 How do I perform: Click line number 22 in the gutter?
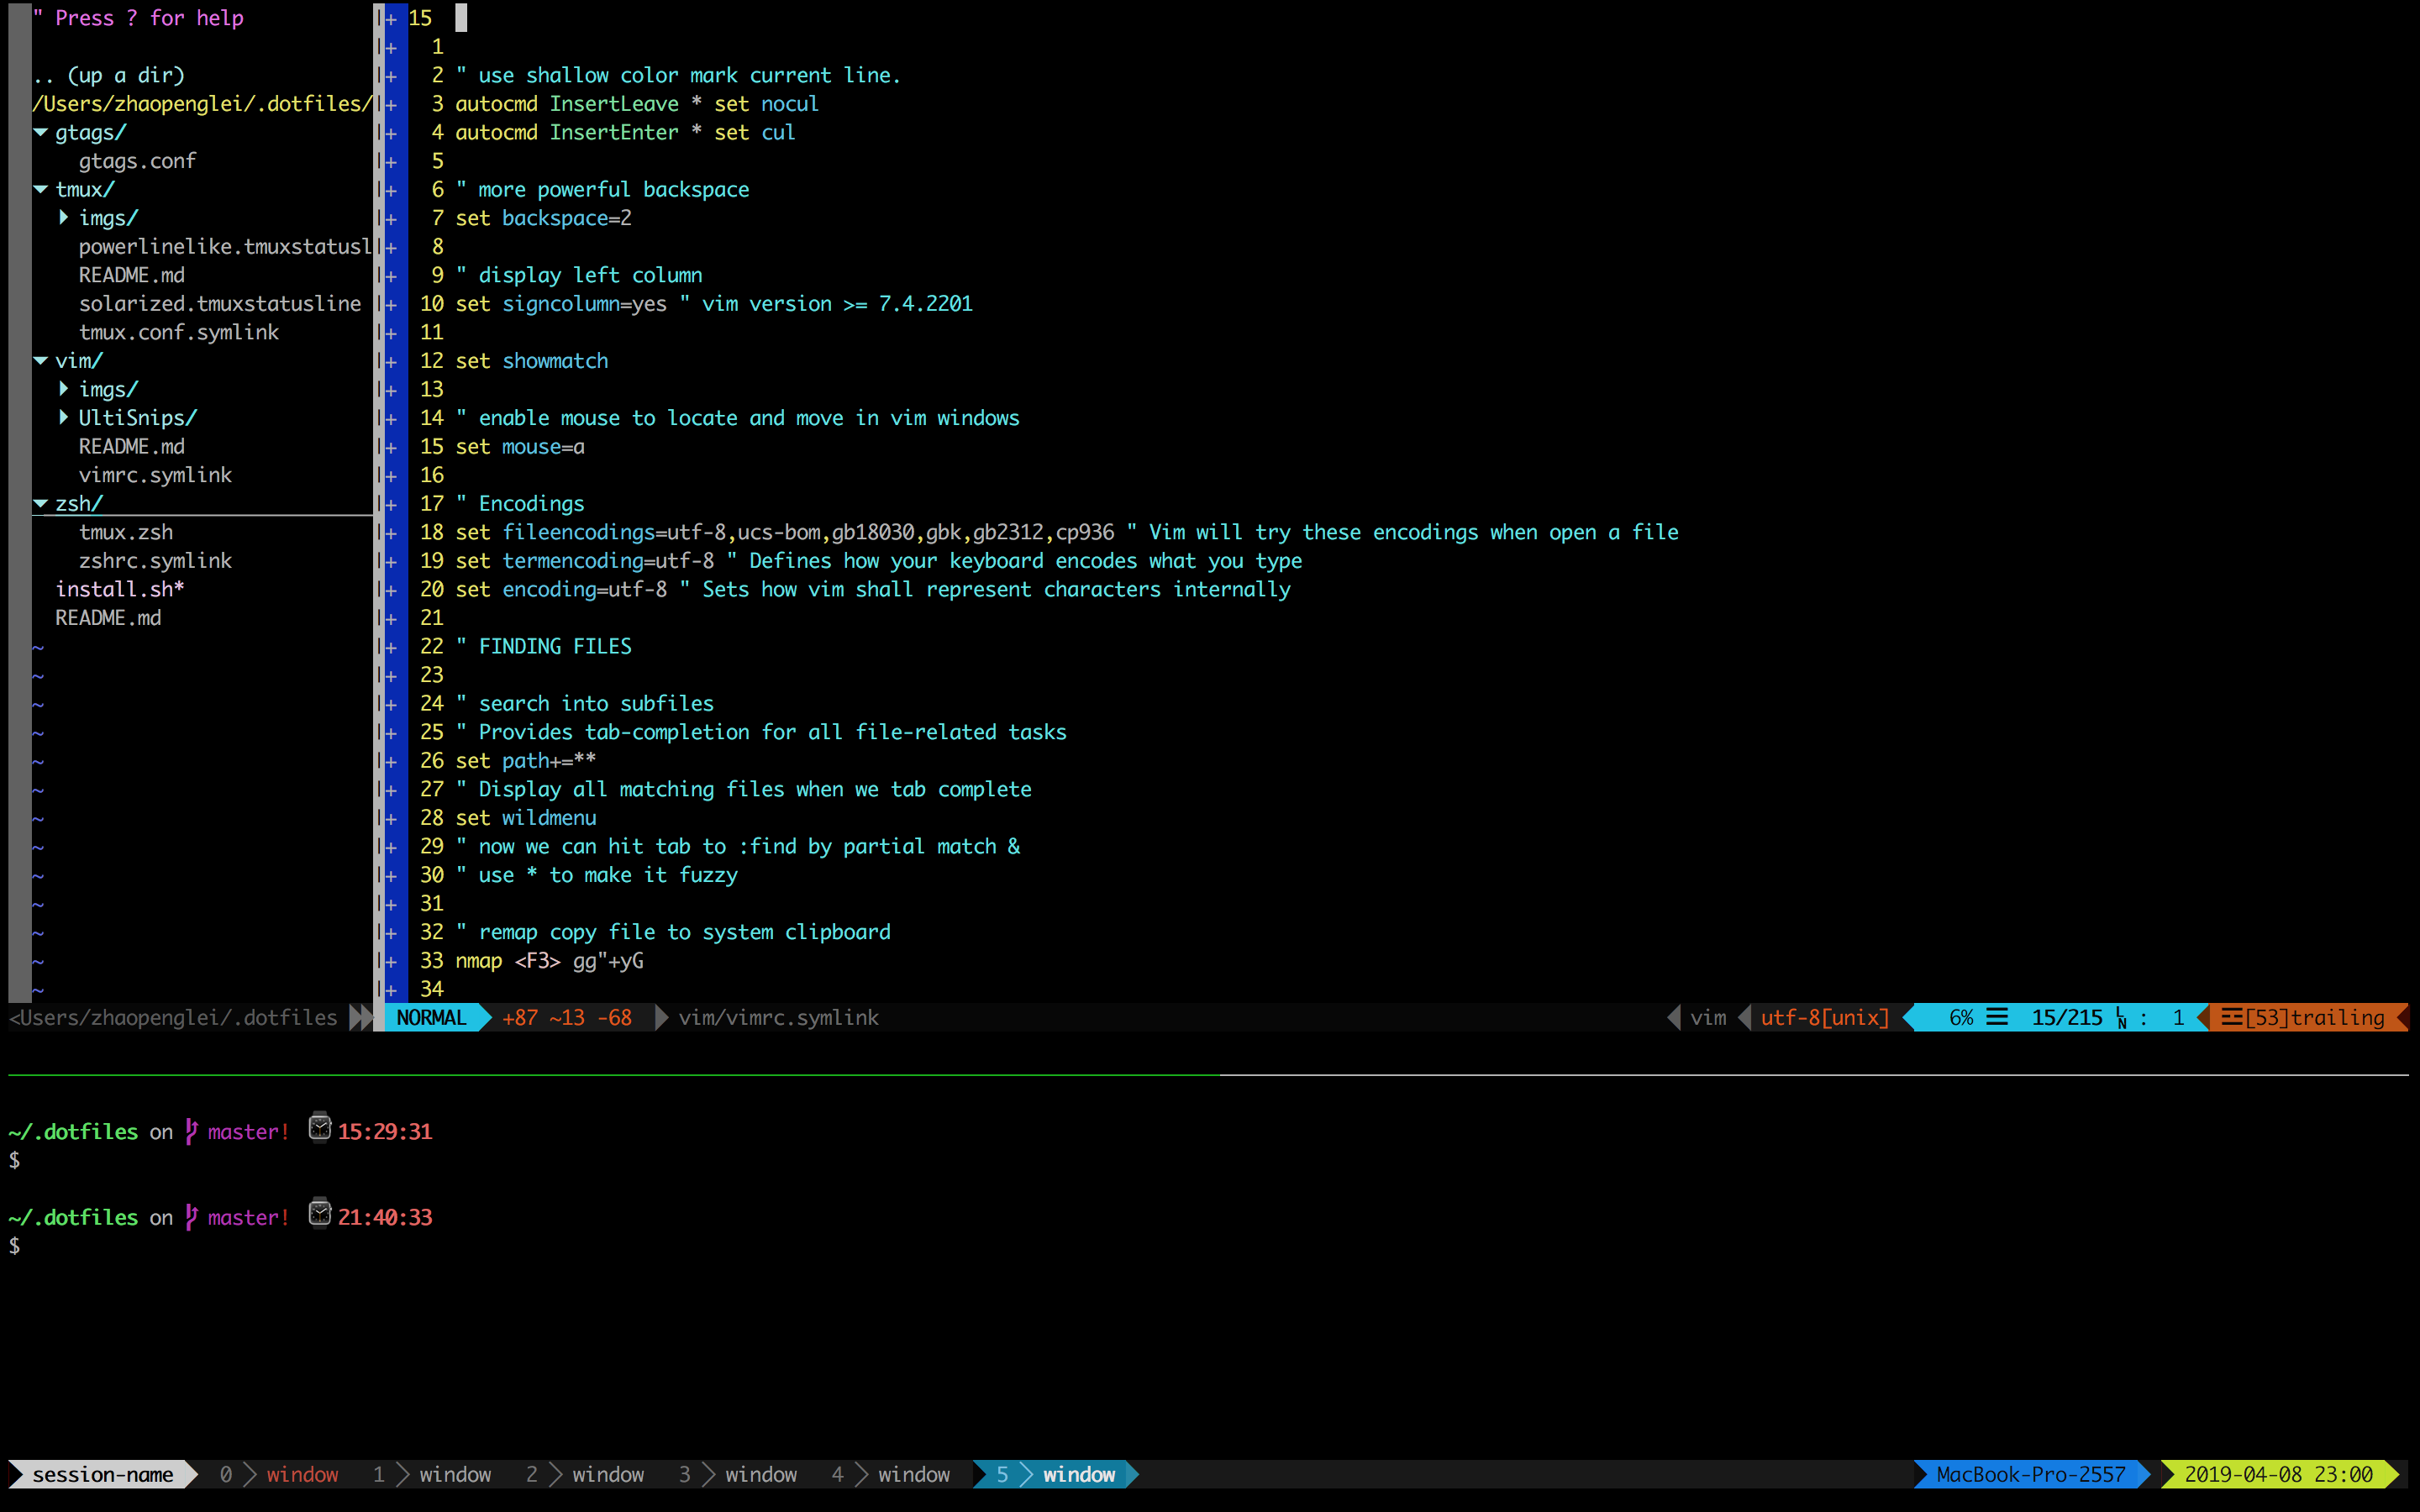(431, 647)
